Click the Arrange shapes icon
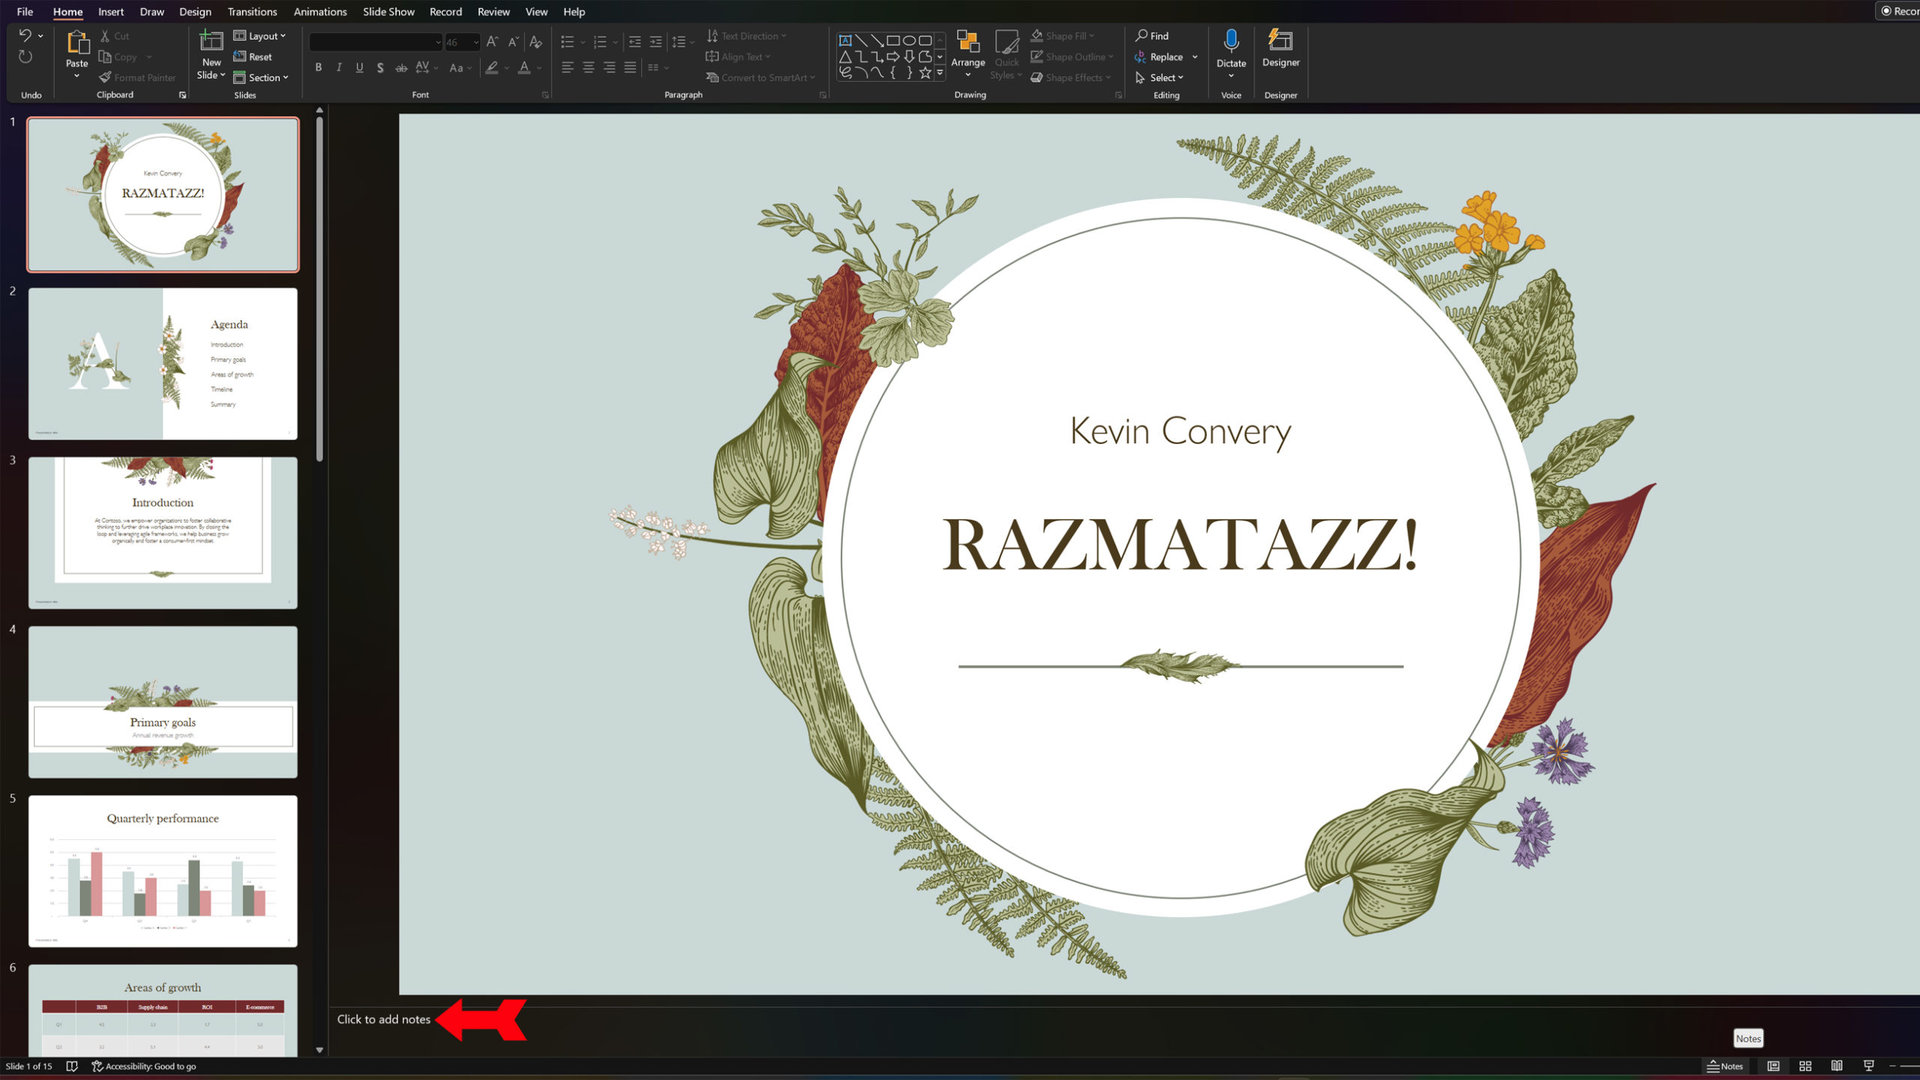The height and width of the screenshot is (1080, 1920). [967, 42]
